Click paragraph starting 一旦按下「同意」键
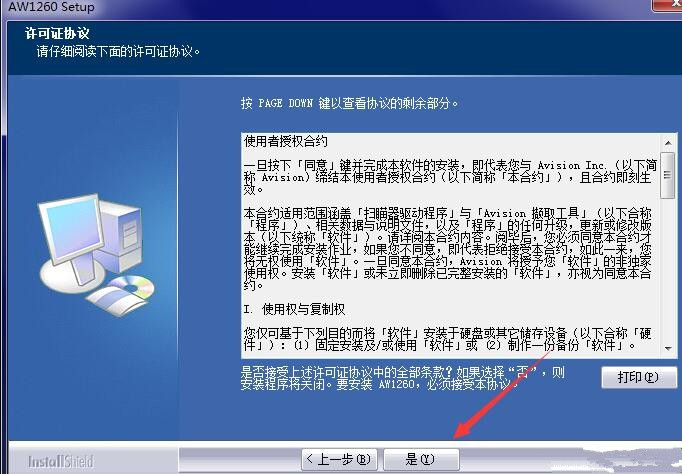 pyautogui.click(x=450, y=177)
